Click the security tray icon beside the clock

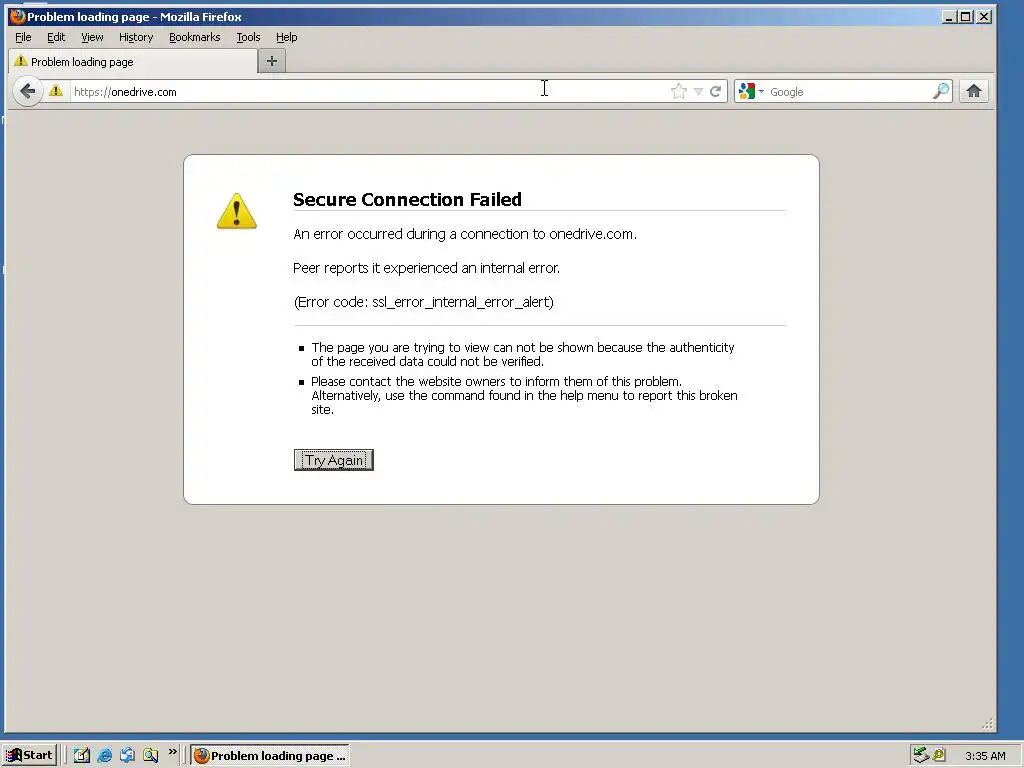click(939, 756)
